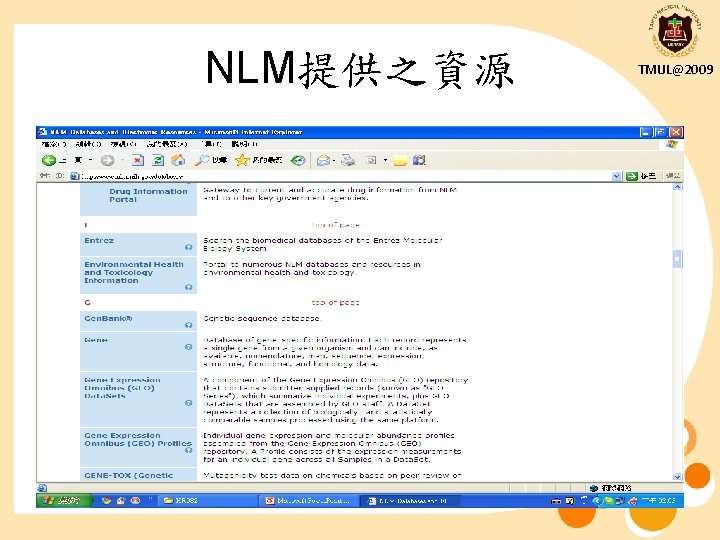
Task: Open the Windows Start button
Action: click(x=64, y=501)
